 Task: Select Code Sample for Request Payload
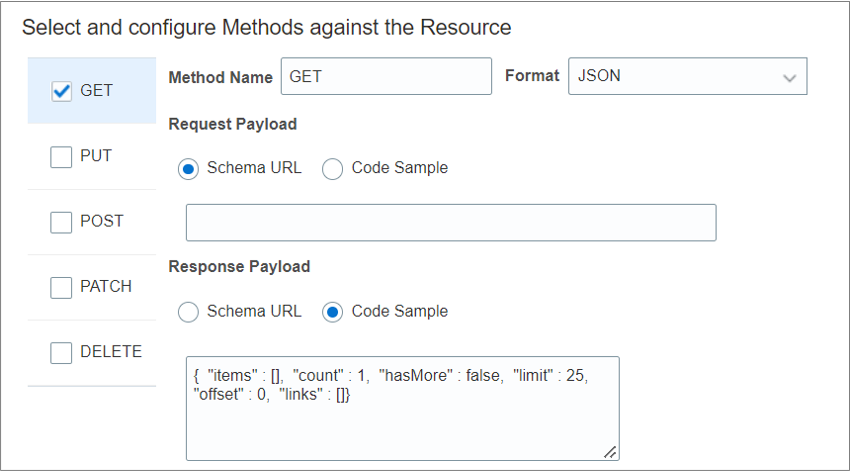click(333, 169)
